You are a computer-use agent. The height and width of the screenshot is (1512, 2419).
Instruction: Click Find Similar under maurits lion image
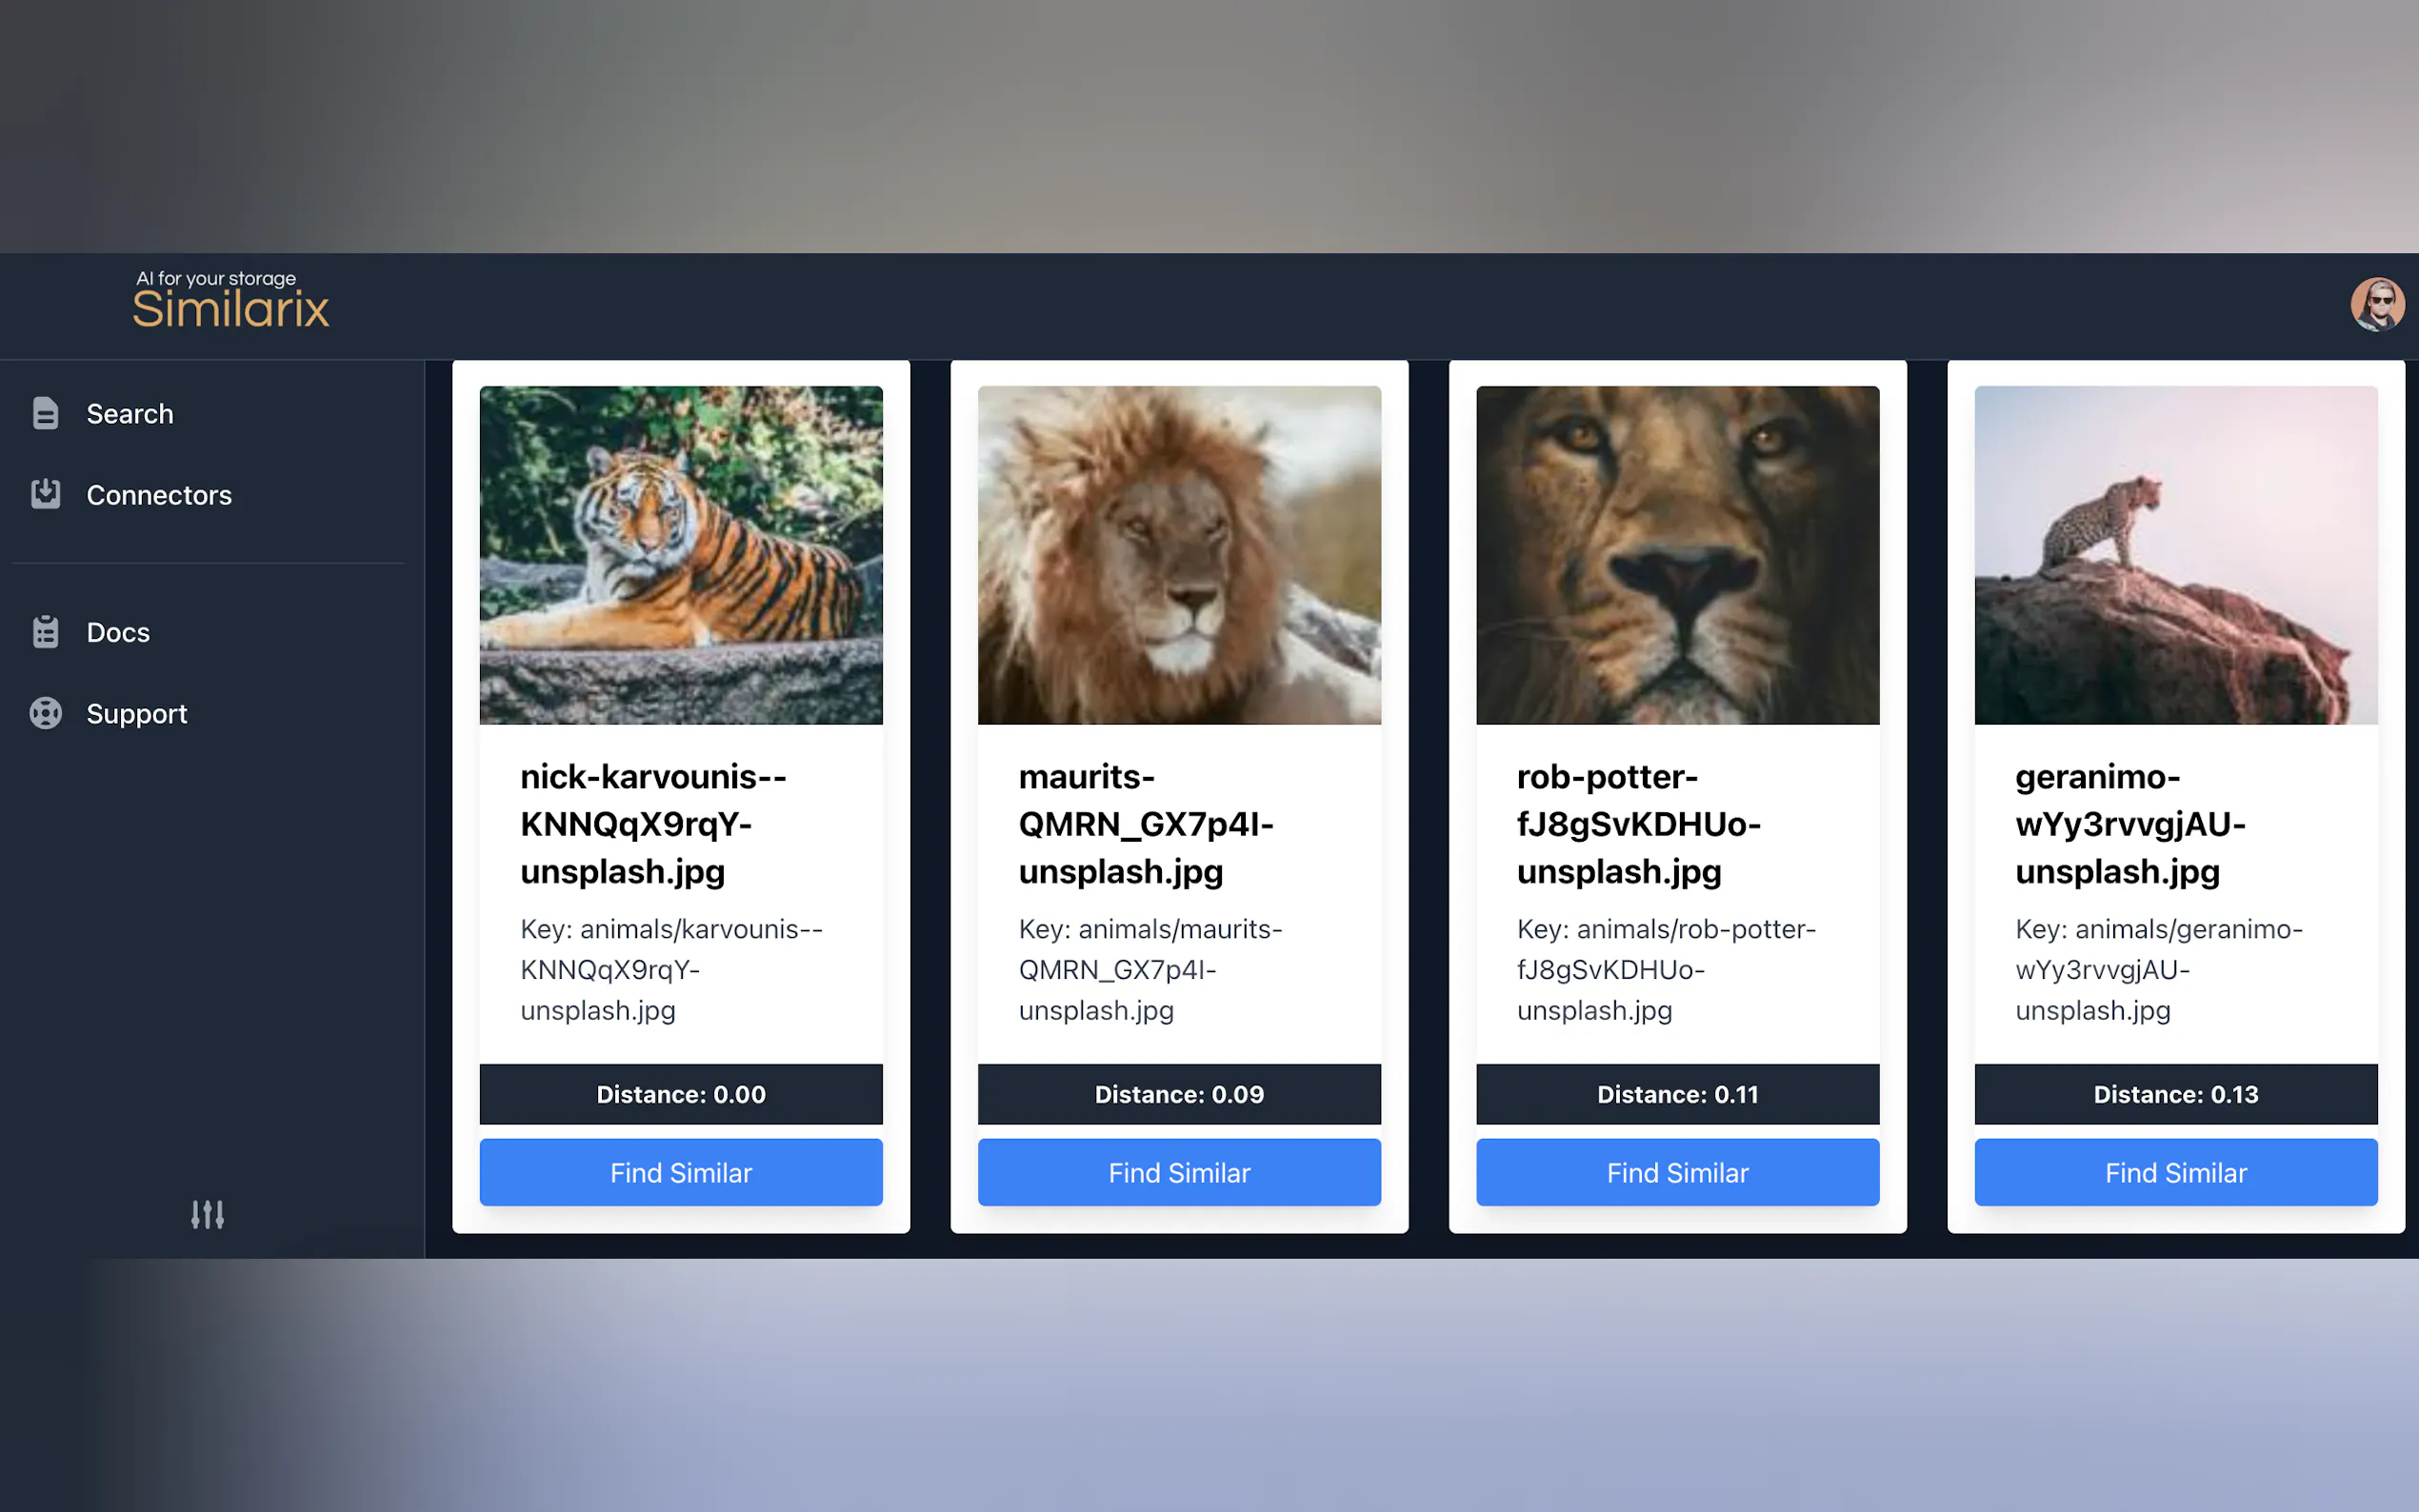click(1179, 1172)
